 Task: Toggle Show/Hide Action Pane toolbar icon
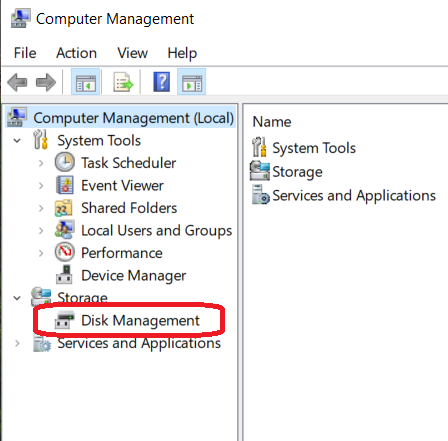click(191, 82)
